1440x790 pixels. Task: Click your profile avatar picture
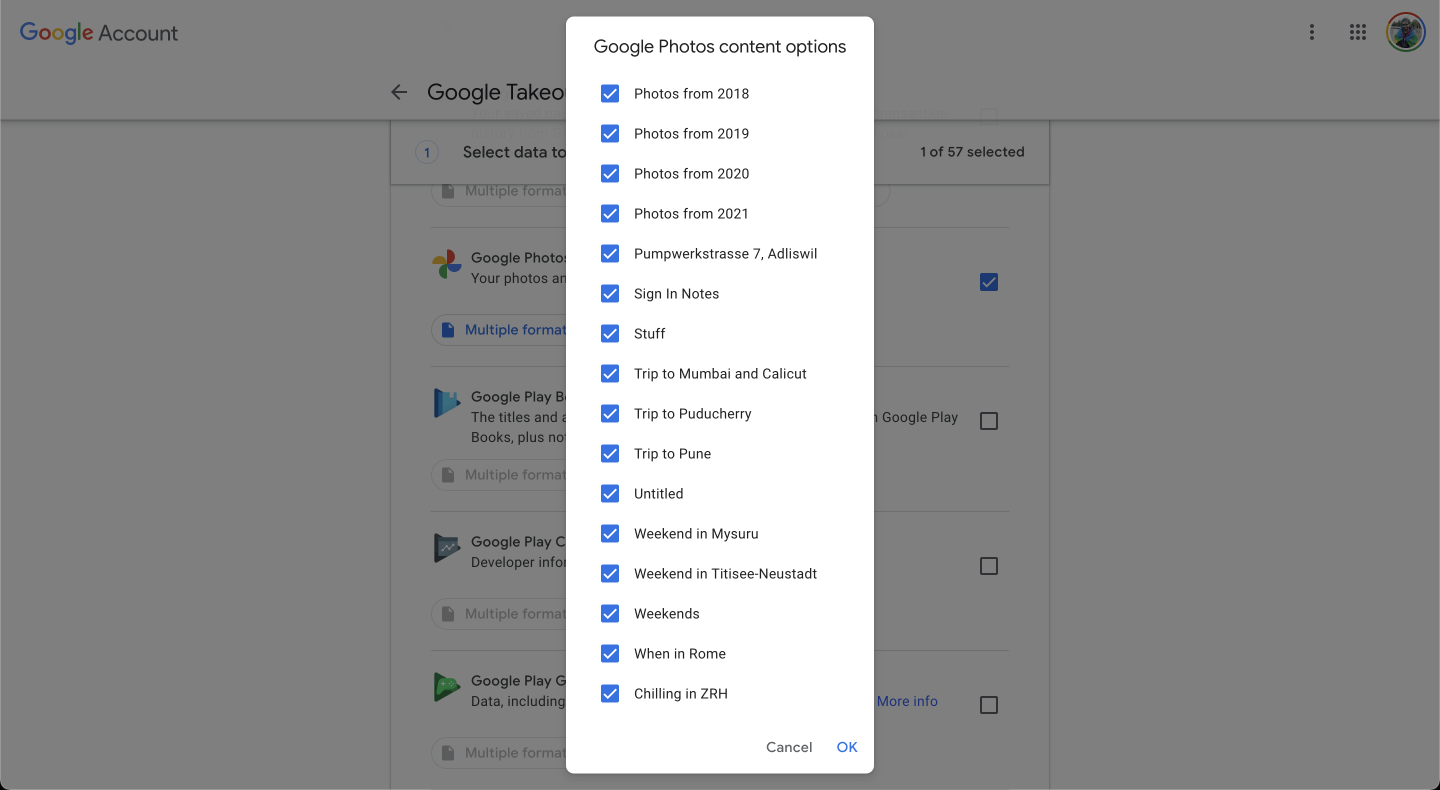point(1405,31)
